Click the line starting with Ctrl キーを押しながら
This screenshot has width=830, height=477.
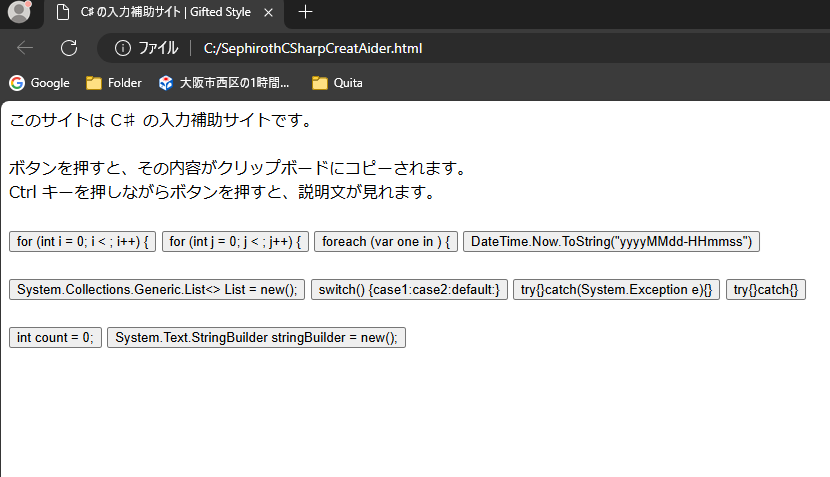222,192
